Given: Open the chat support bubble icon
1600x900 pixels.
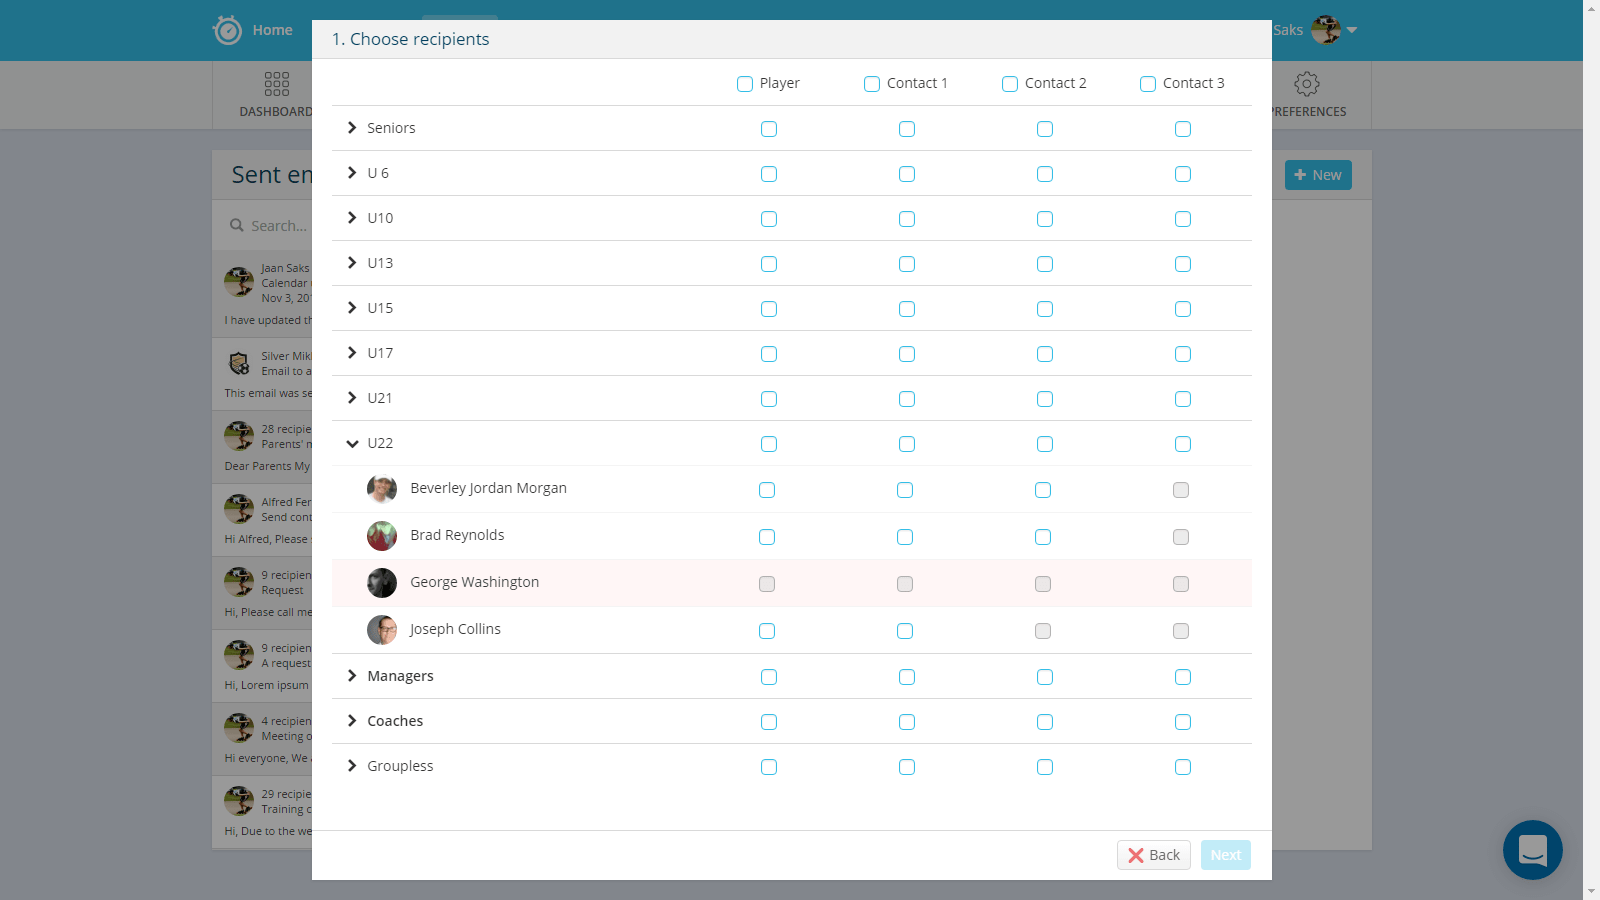Looking at the screenshot, I should [1532, 850].
